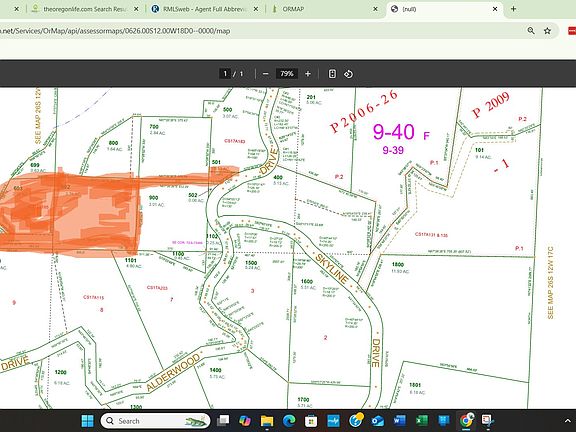Click the SKYLINE road label
Image resolution: width=576 pixels, height=432 pixels.
click(331, 268)
